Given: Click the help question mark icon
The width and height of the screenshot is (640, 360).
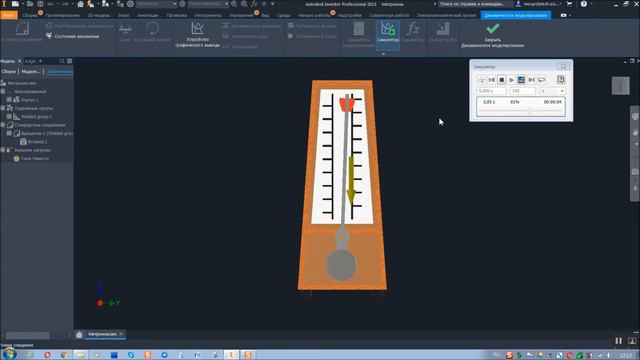Looking at the screenshot, I should tap(584, 4).
